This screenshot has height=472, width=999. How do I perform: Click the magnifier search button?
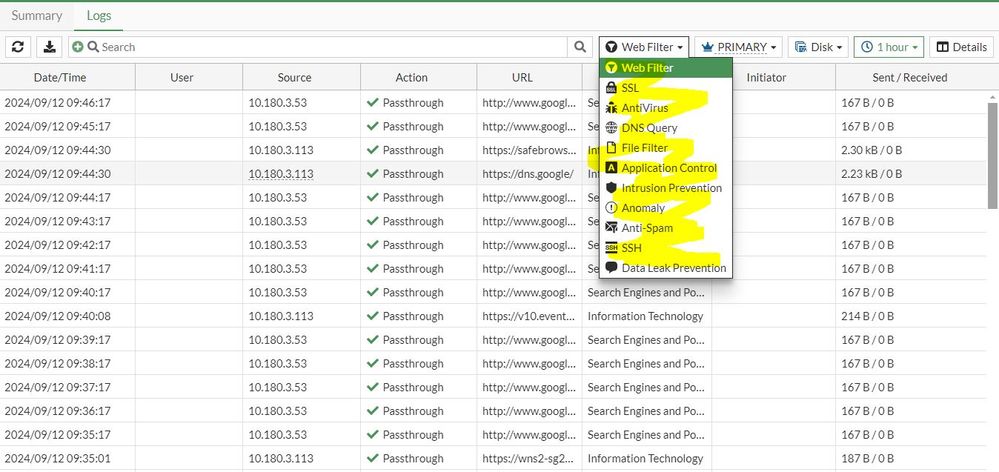[x=580, y=47]
